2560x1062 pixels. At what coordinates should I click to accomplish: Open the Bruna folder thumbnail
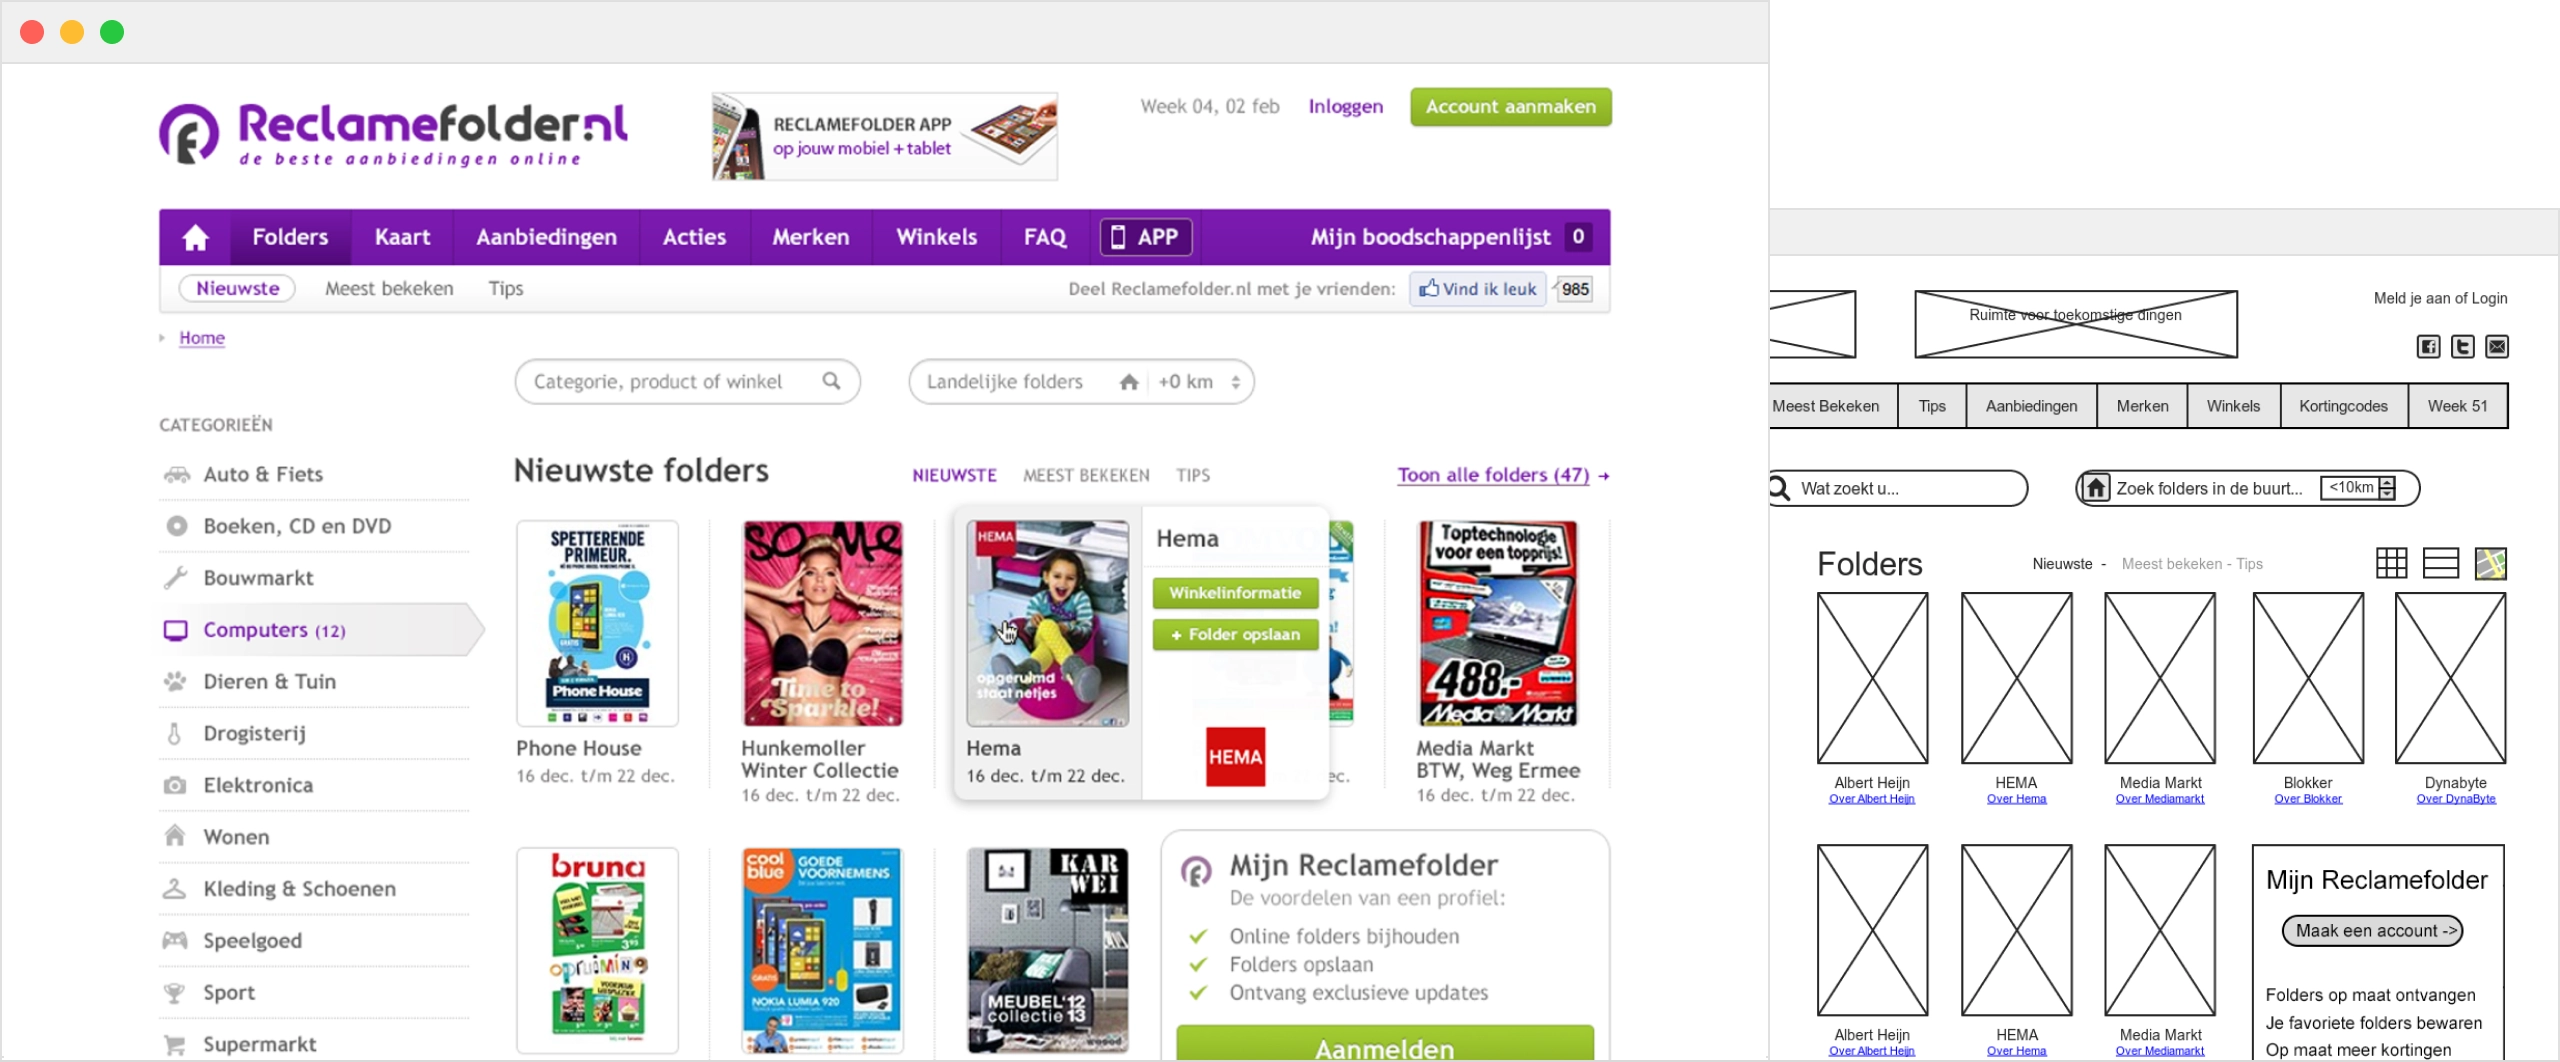click(597, 950)
